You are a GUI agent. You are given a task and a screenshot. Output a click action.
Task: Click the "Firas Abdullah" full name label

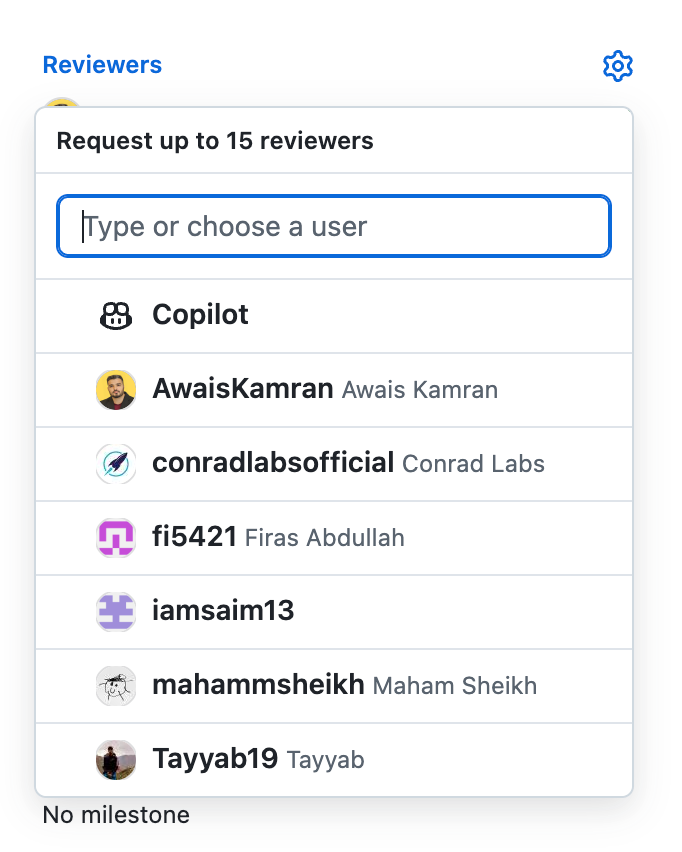(x=325, y=538)
